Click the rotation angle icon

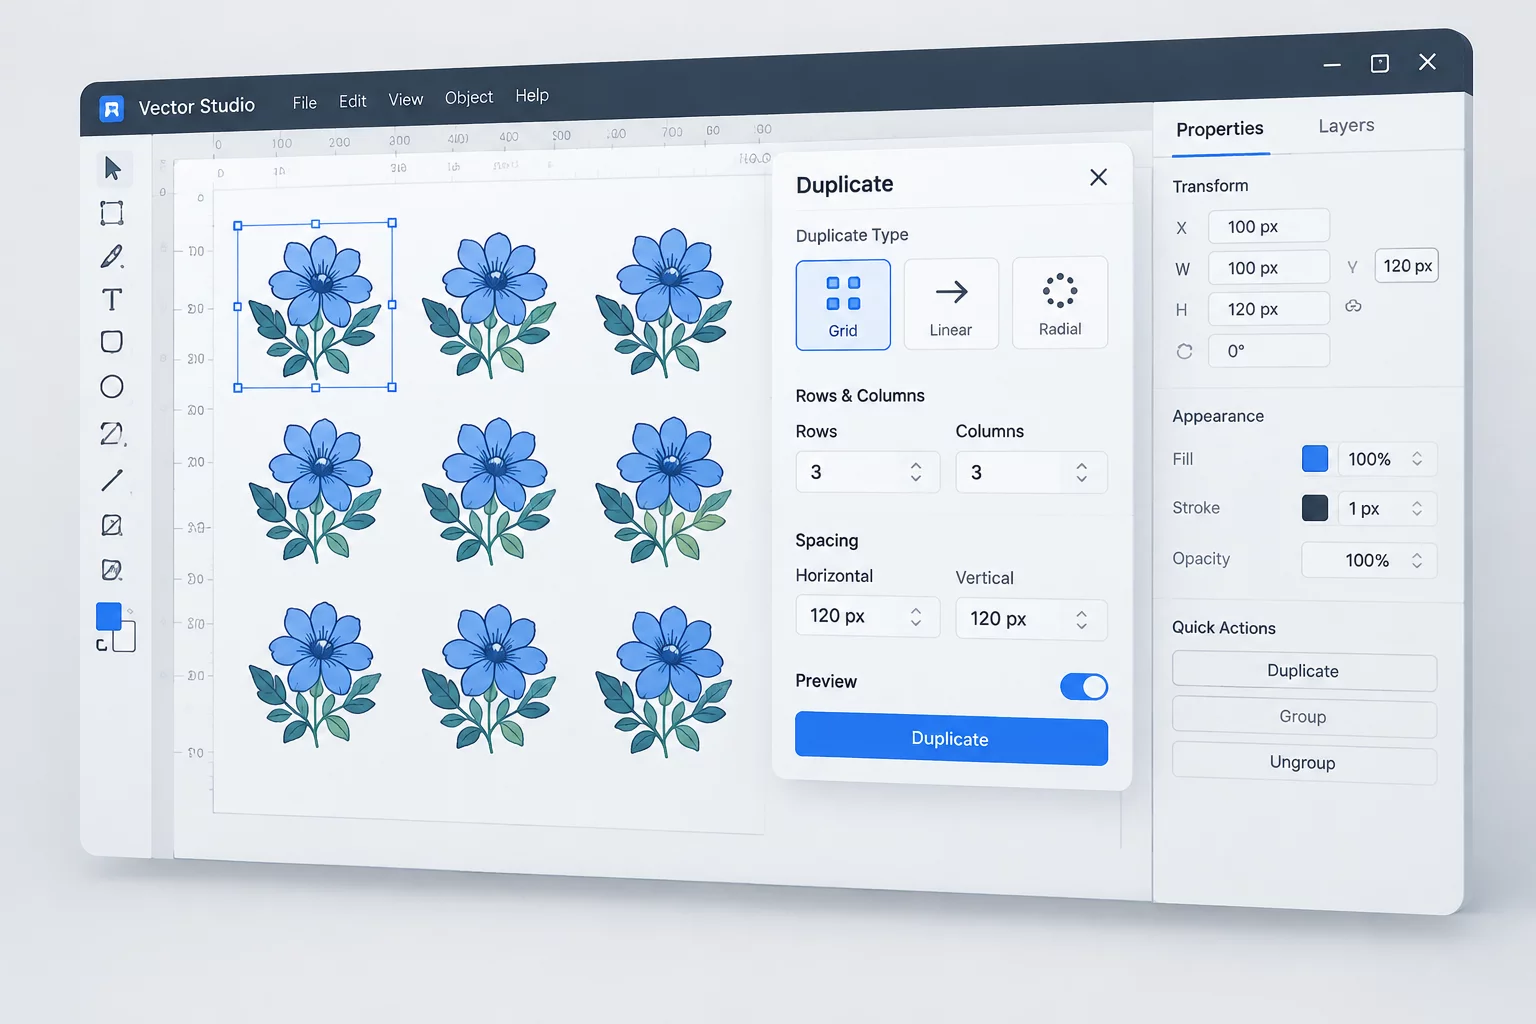click(1184, 351)
